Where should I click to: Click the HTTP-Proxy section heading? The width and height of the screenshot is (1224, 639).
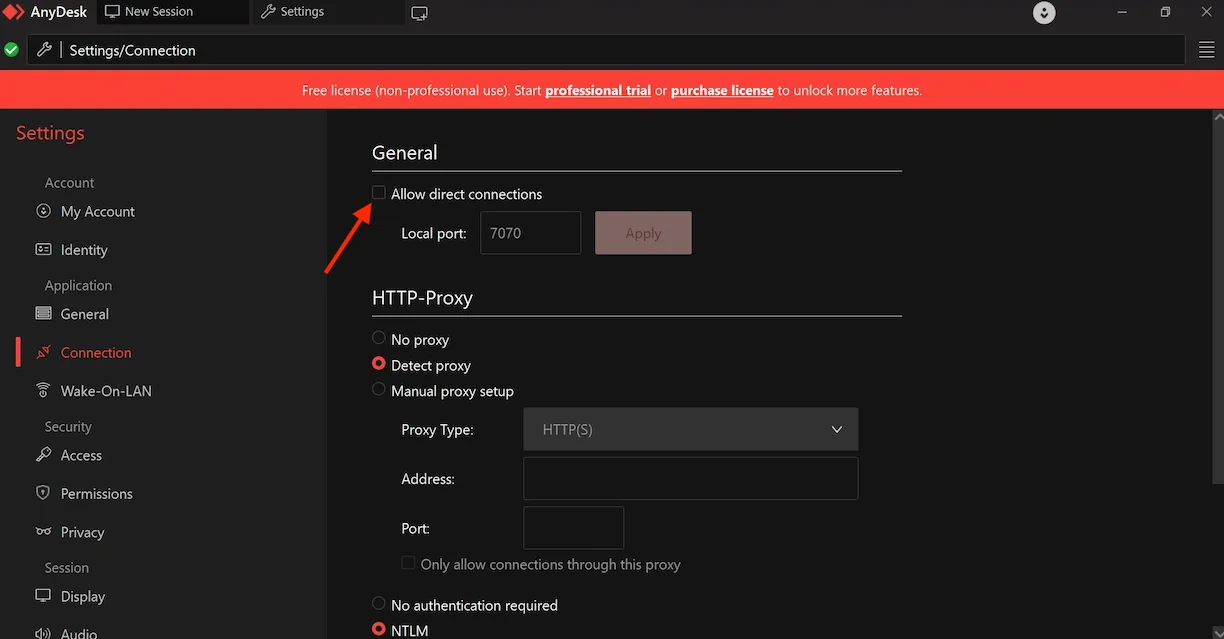(x=422, y=297)
